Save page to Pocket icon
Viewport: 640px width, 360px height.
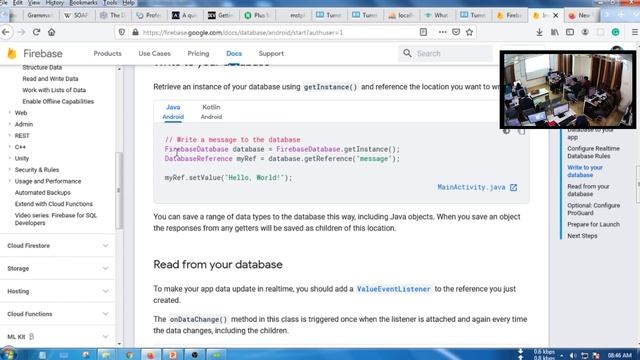[x=456, y=32]
